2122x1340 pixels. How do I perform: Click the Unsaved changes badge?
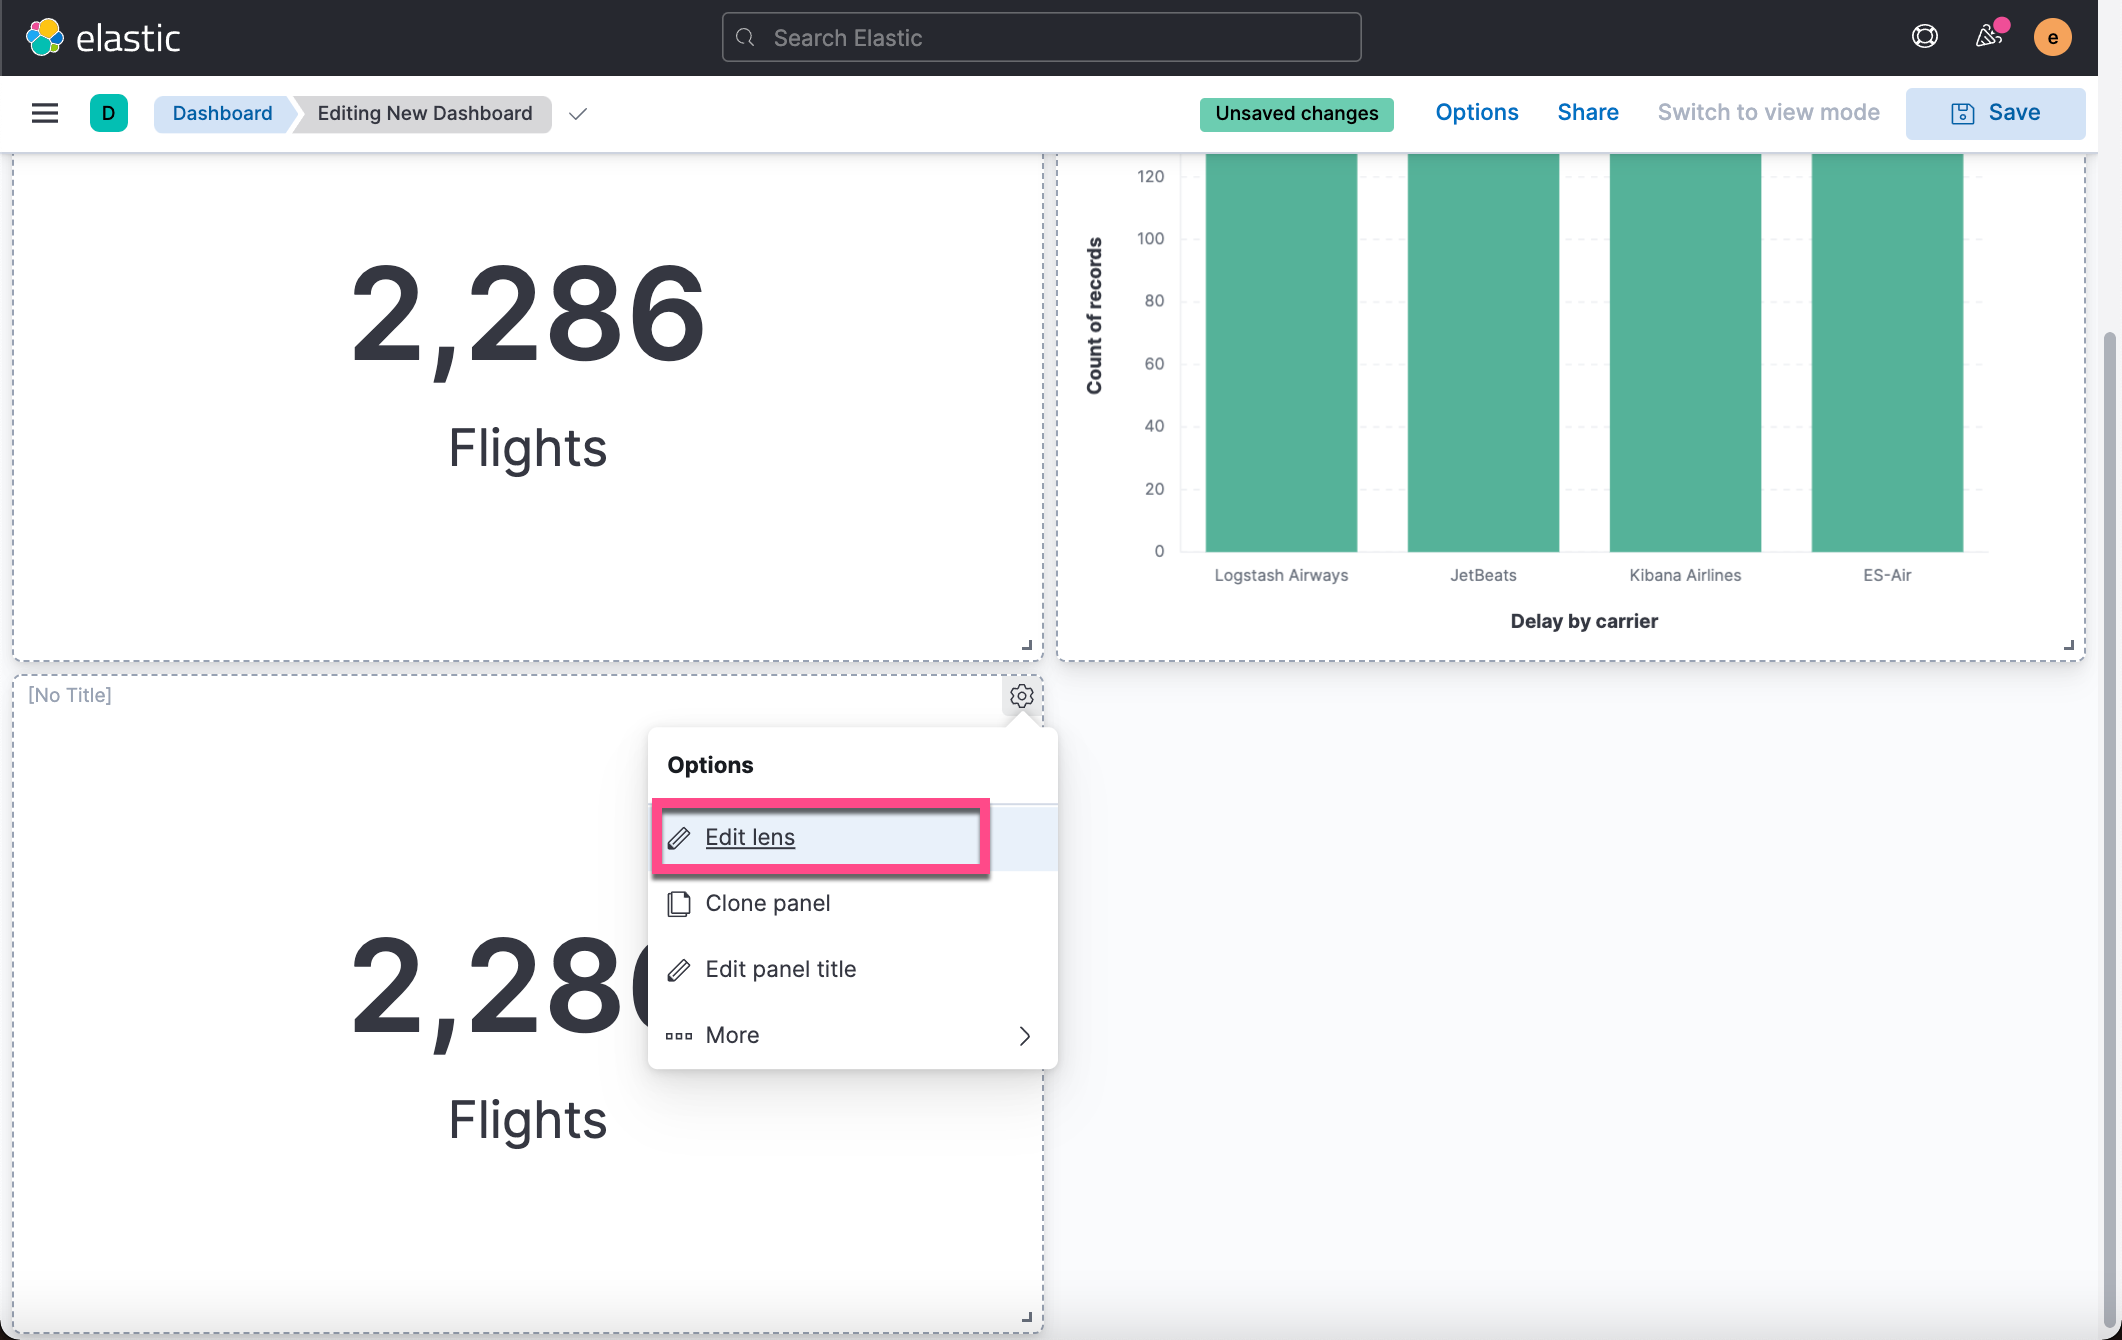(x=1296, y=114)
